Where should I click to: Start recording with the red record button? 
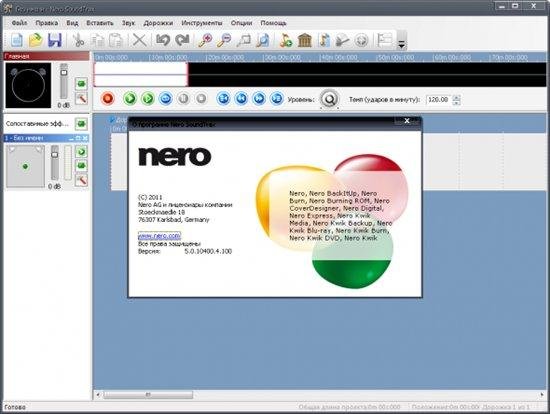(x=108, y=99)
